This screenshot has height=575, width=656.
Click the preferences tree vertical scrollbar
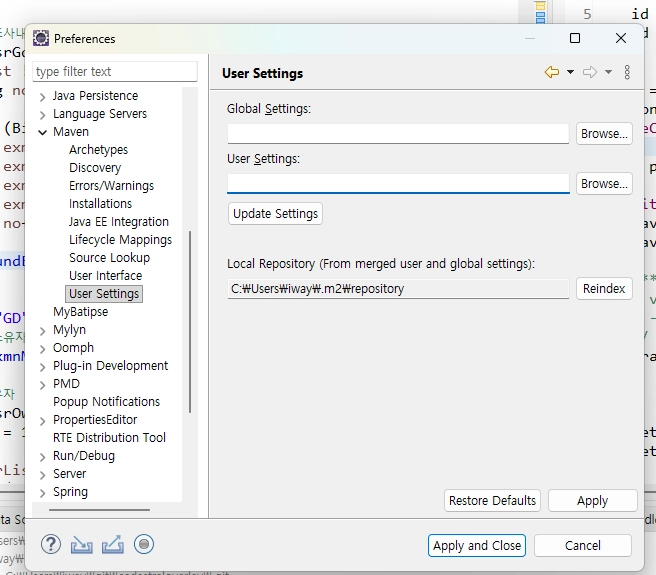pos(190,322)
